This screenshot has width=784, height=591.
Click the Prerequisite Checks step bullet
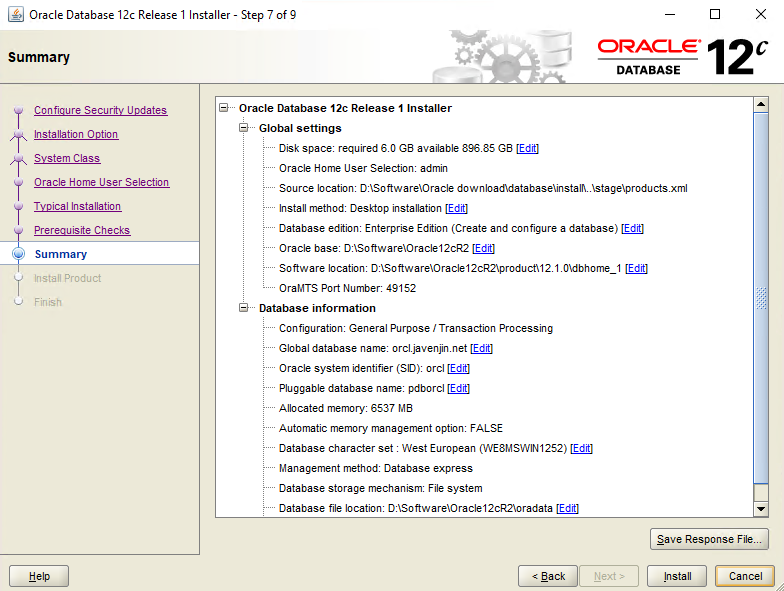(x=18, y=230)
